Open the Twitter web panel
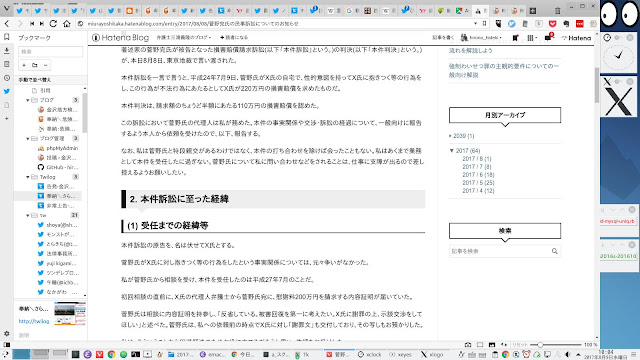The width and height of the screenshot is (640, 360). click(7, 91)
